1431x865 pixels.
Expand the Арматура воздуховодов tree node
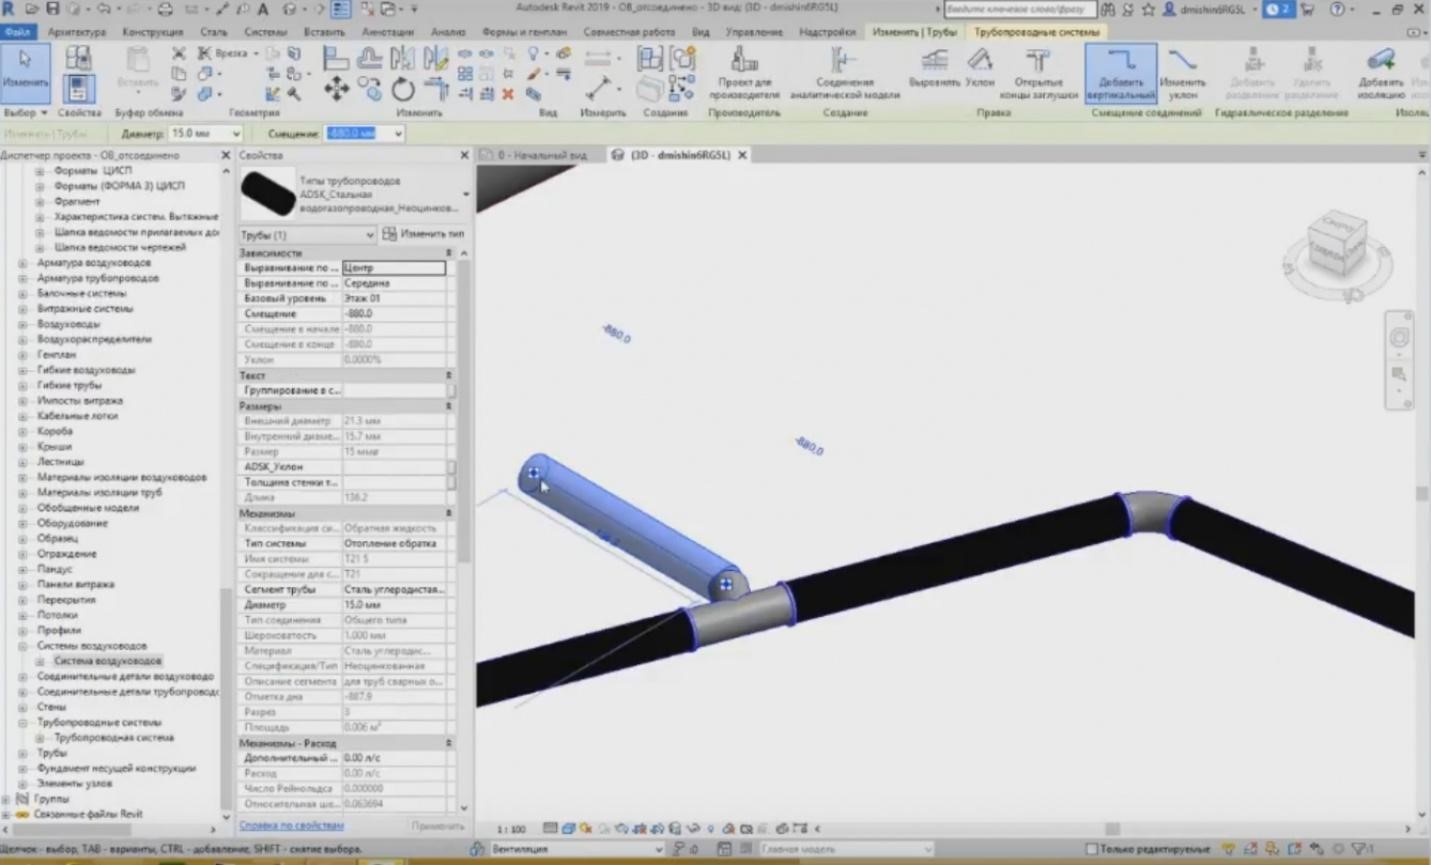tap(23, 263)
